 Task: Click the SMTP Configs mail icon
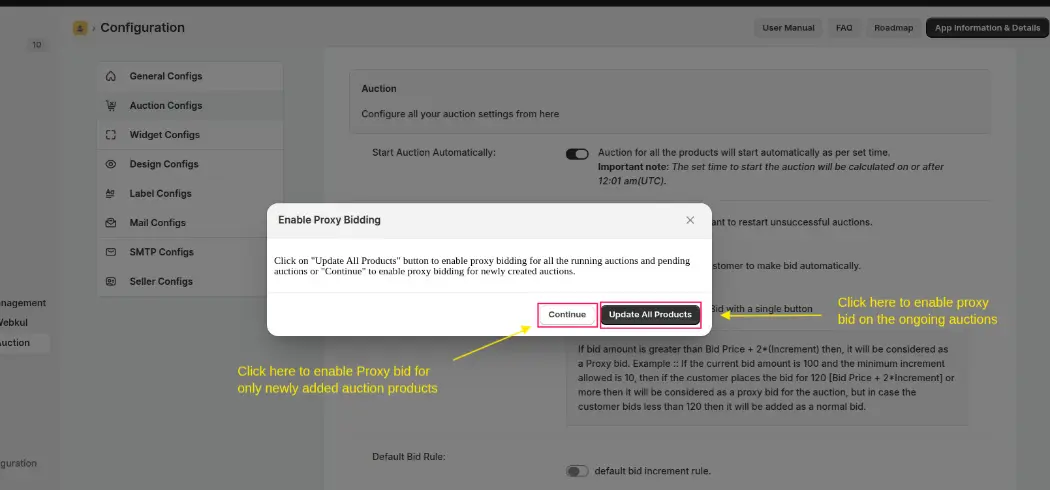111,252
